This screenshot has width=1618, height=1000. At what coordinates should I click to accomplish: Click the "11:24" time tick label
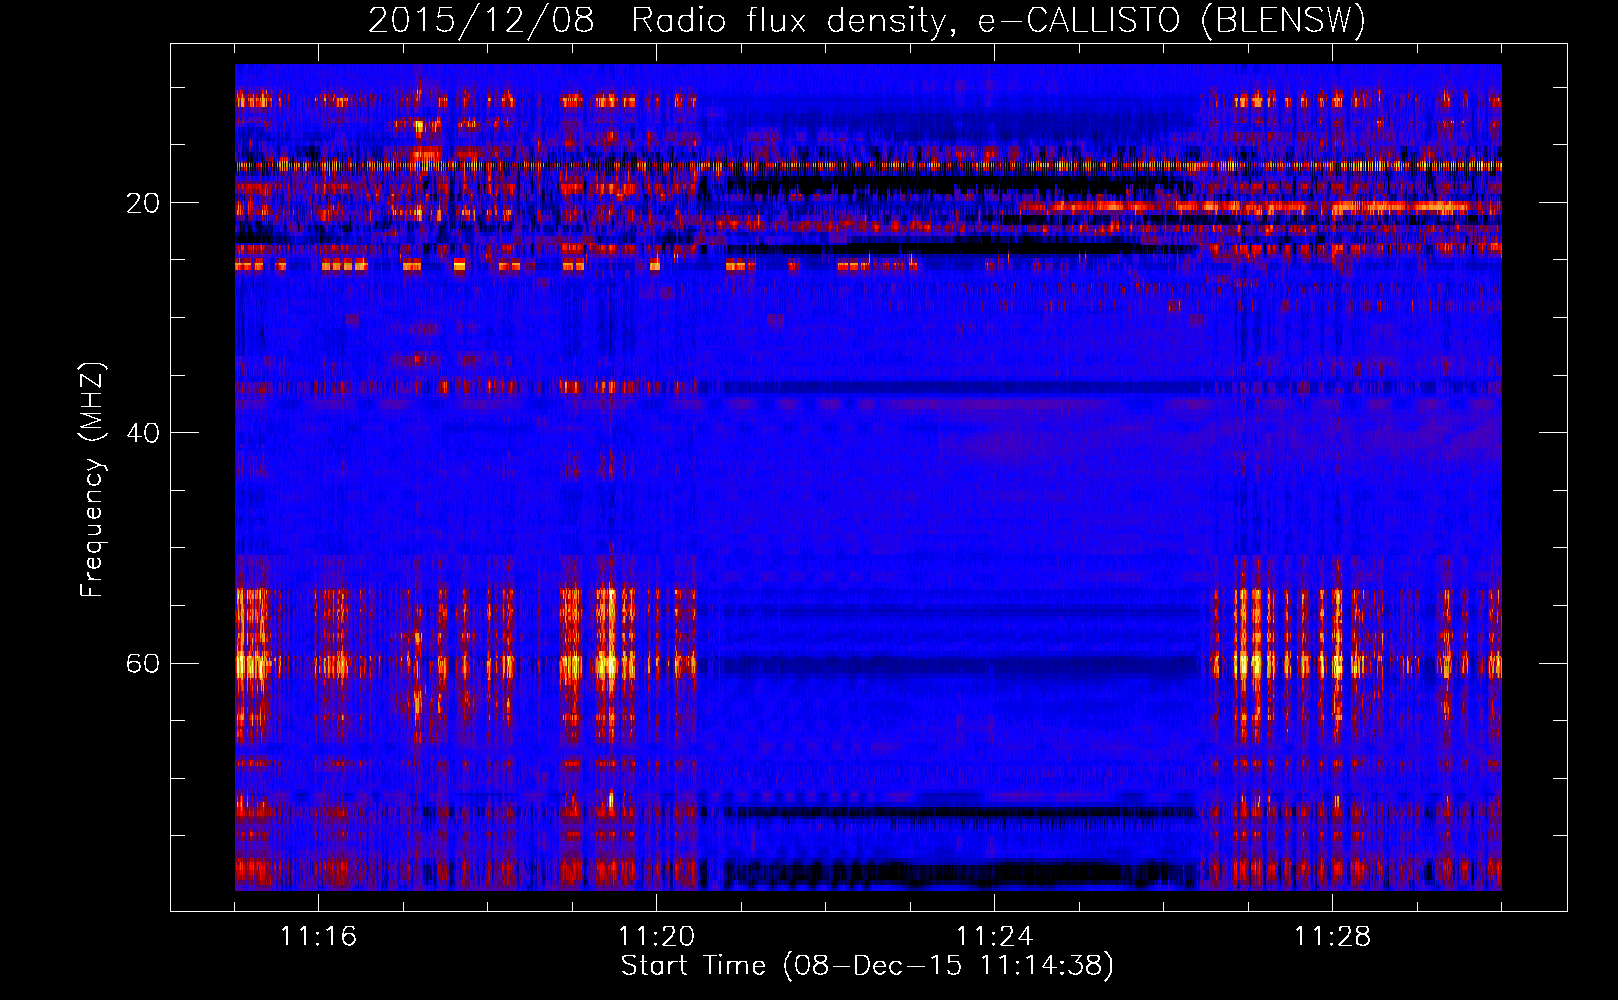click(994, 936)
